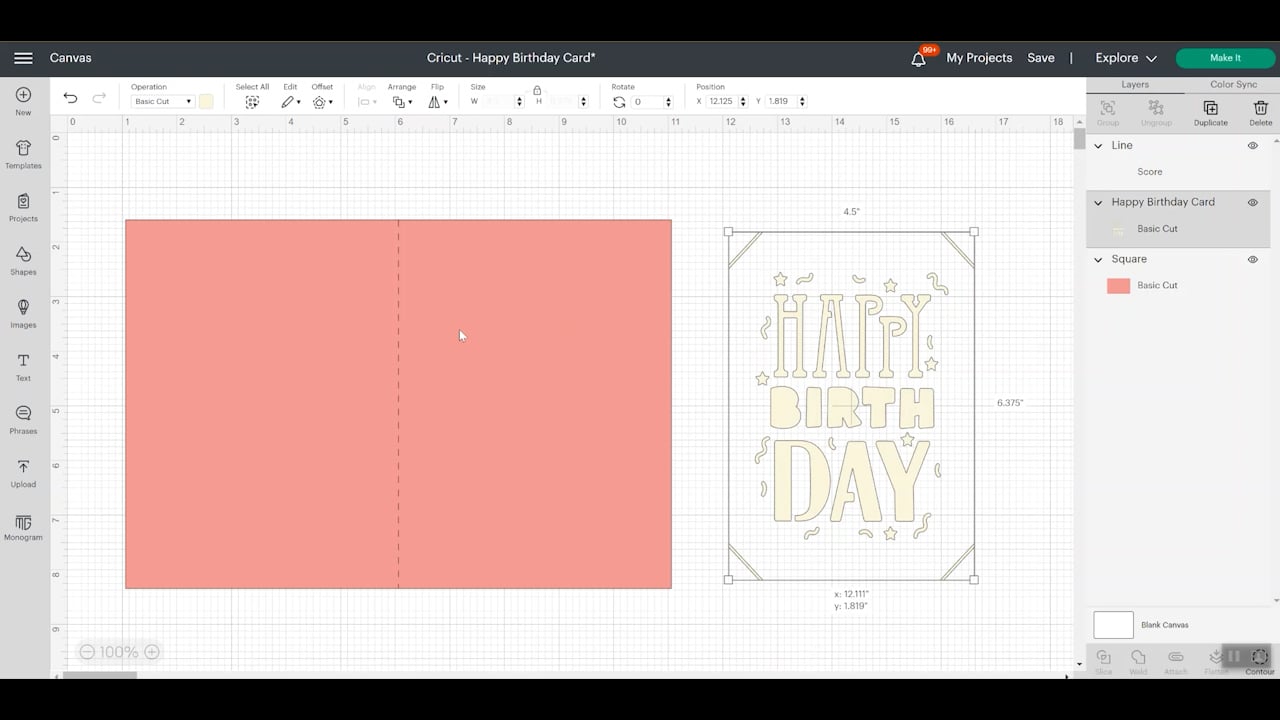Click the Make It button

tap(1225, 58)
